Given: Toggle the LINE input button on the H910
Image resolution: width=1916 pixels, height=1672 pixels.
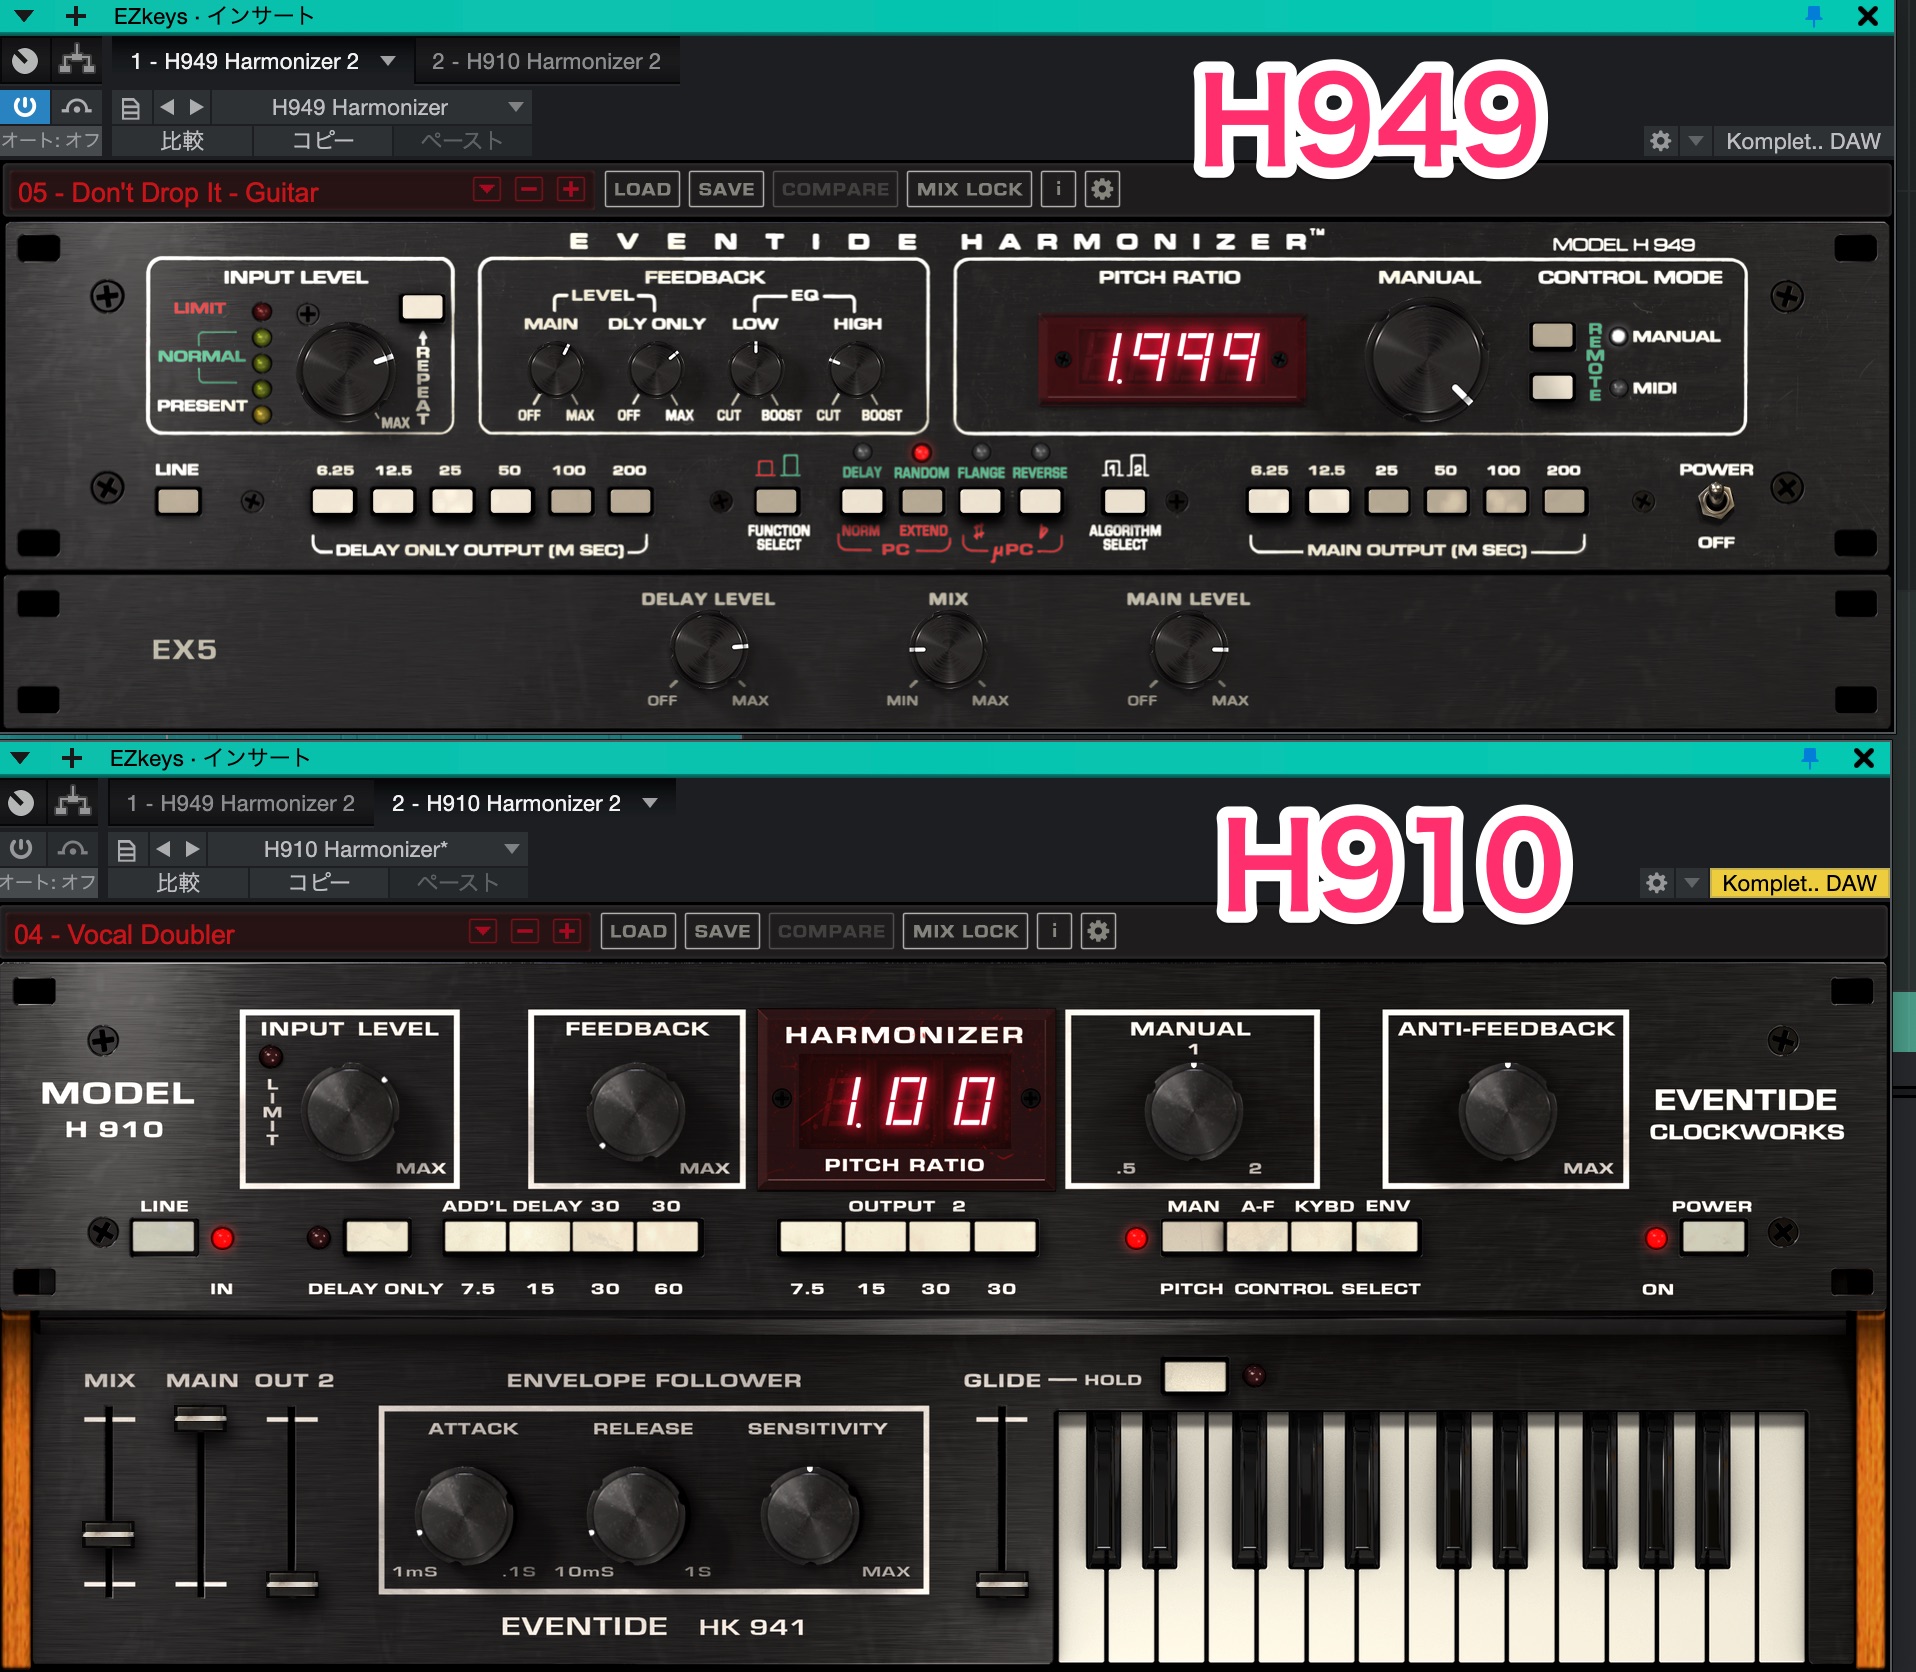Looking at the screenshot, I should click(165, 1238).
